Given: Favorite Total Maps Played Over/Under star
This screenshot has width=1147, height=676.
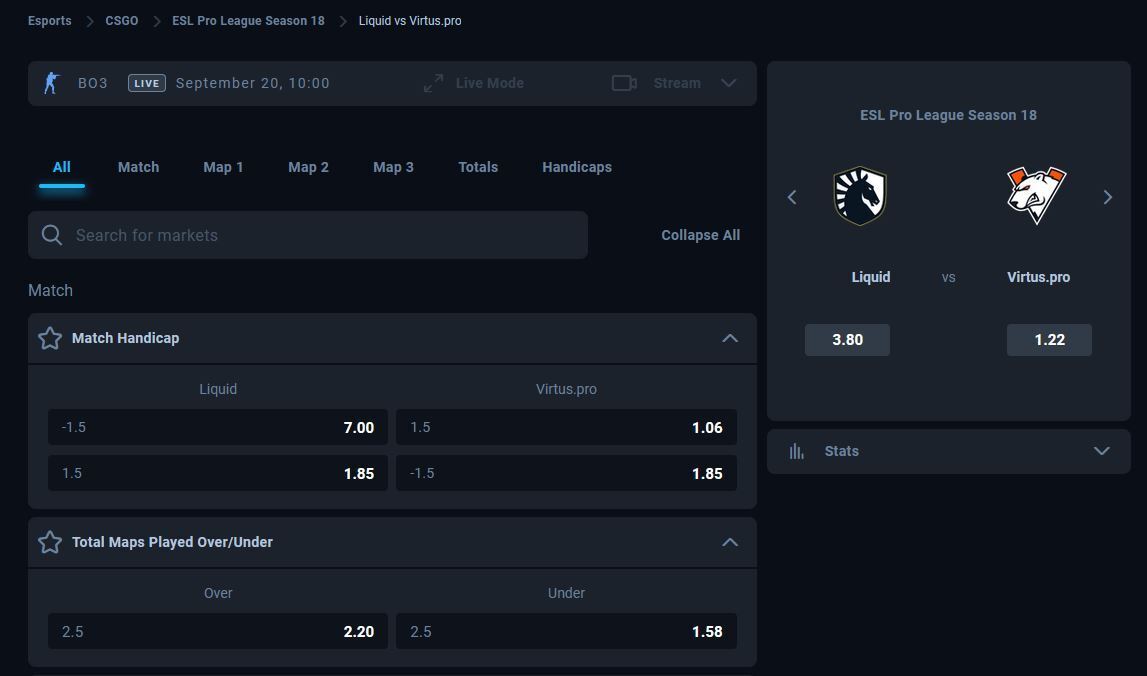Looking at the screenshot, I should (x=50, y=542).
